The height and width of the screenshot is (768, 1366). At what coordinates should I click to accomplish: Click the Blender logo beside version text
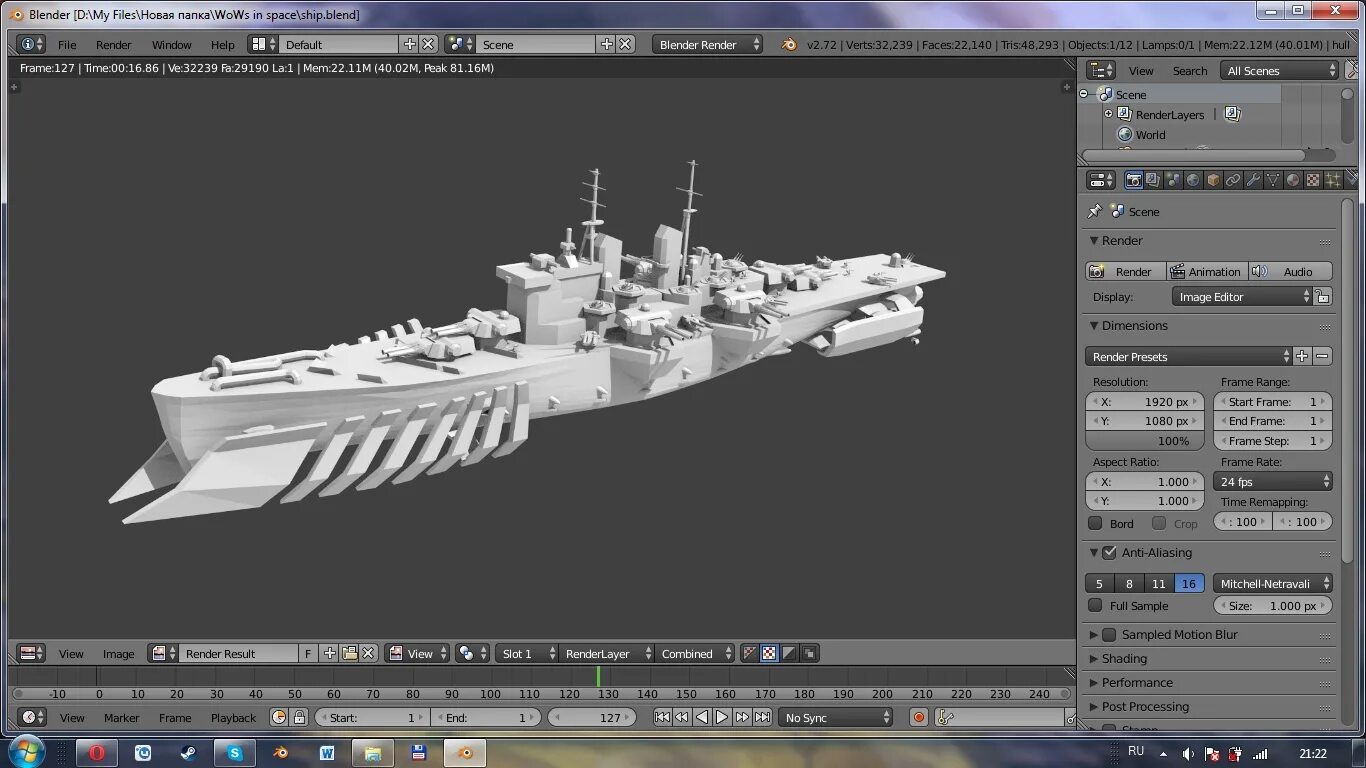790,44
